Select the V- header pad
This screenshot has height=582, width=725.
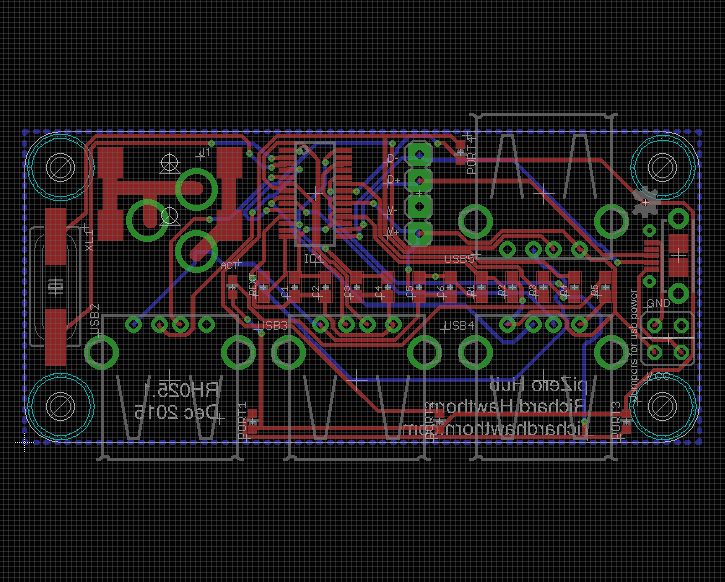pyautogui.click(x=420, y=206)
